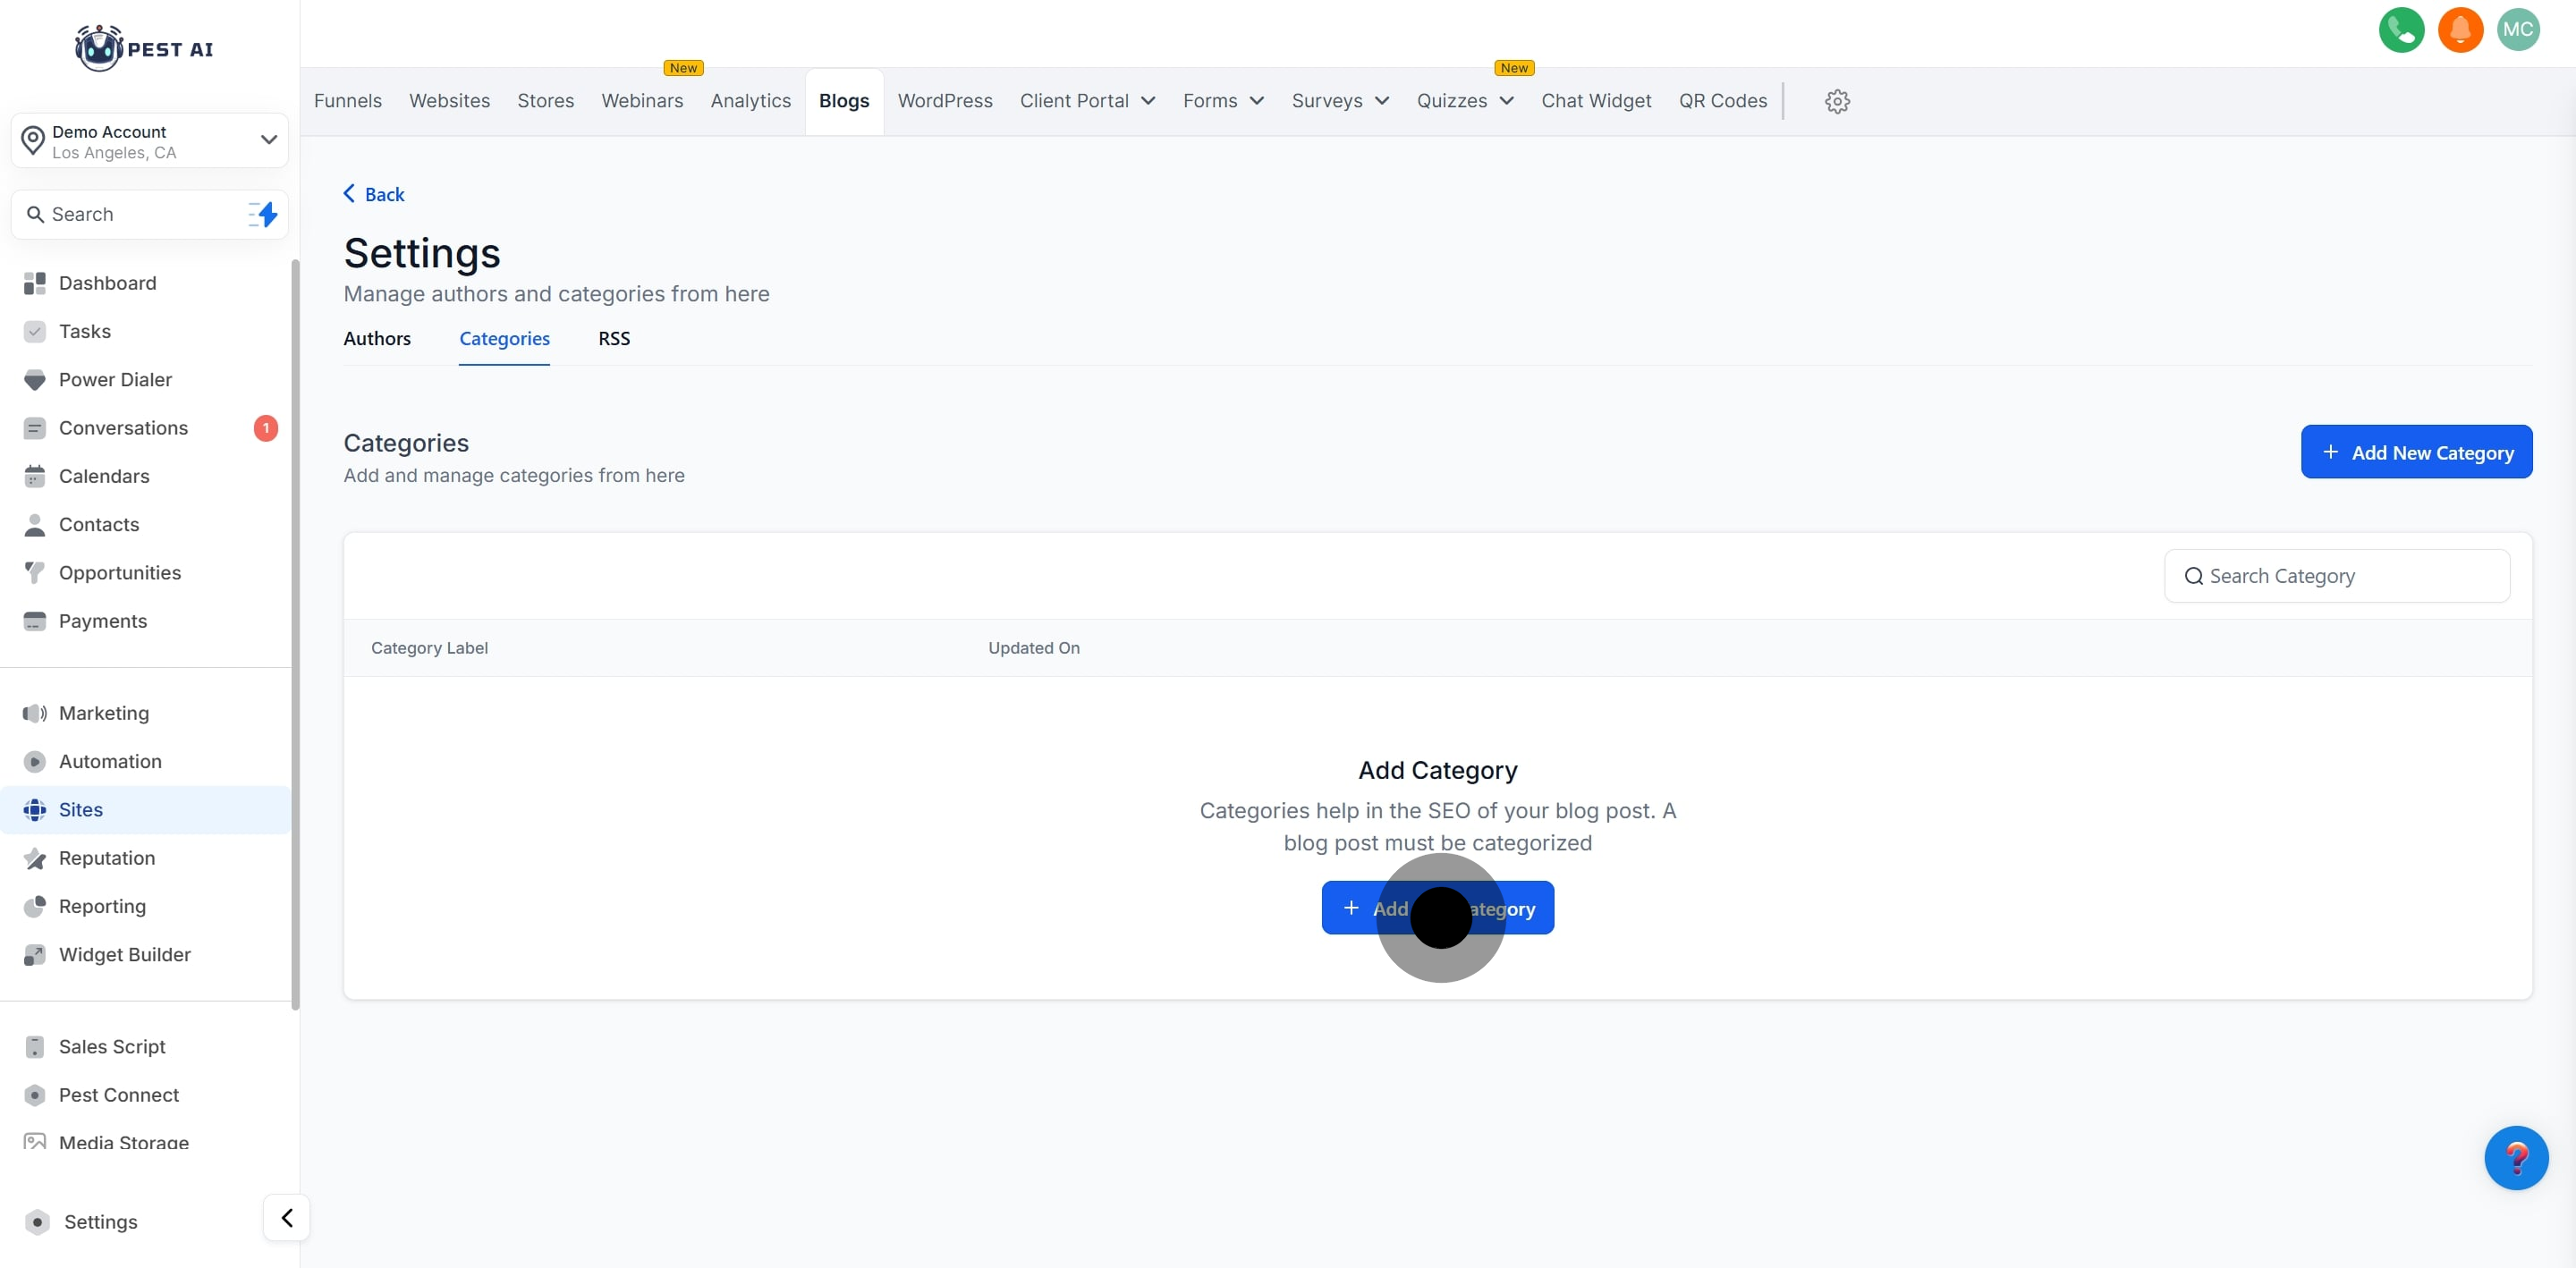The height and width of the screenshot is (1268, 2576).
Task: Switch to the Authors tab
Action: pyautogui.click(x=377, y=339)
